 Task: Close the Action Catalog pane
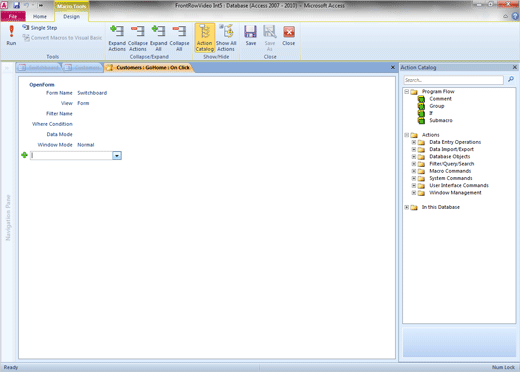(x=515, y=67)
